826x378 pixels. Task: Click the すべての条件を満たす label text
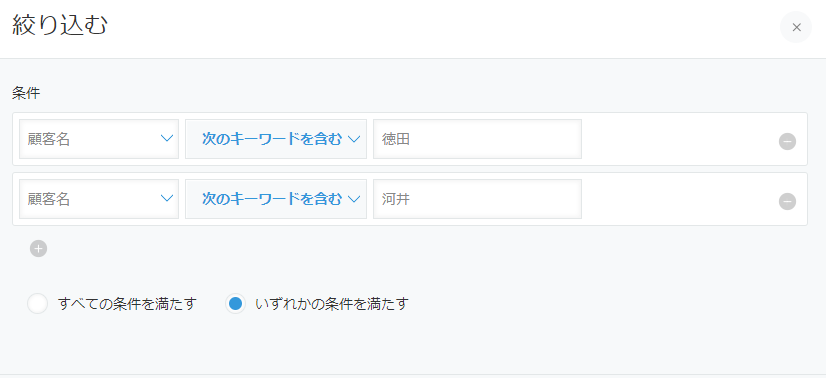127,304
